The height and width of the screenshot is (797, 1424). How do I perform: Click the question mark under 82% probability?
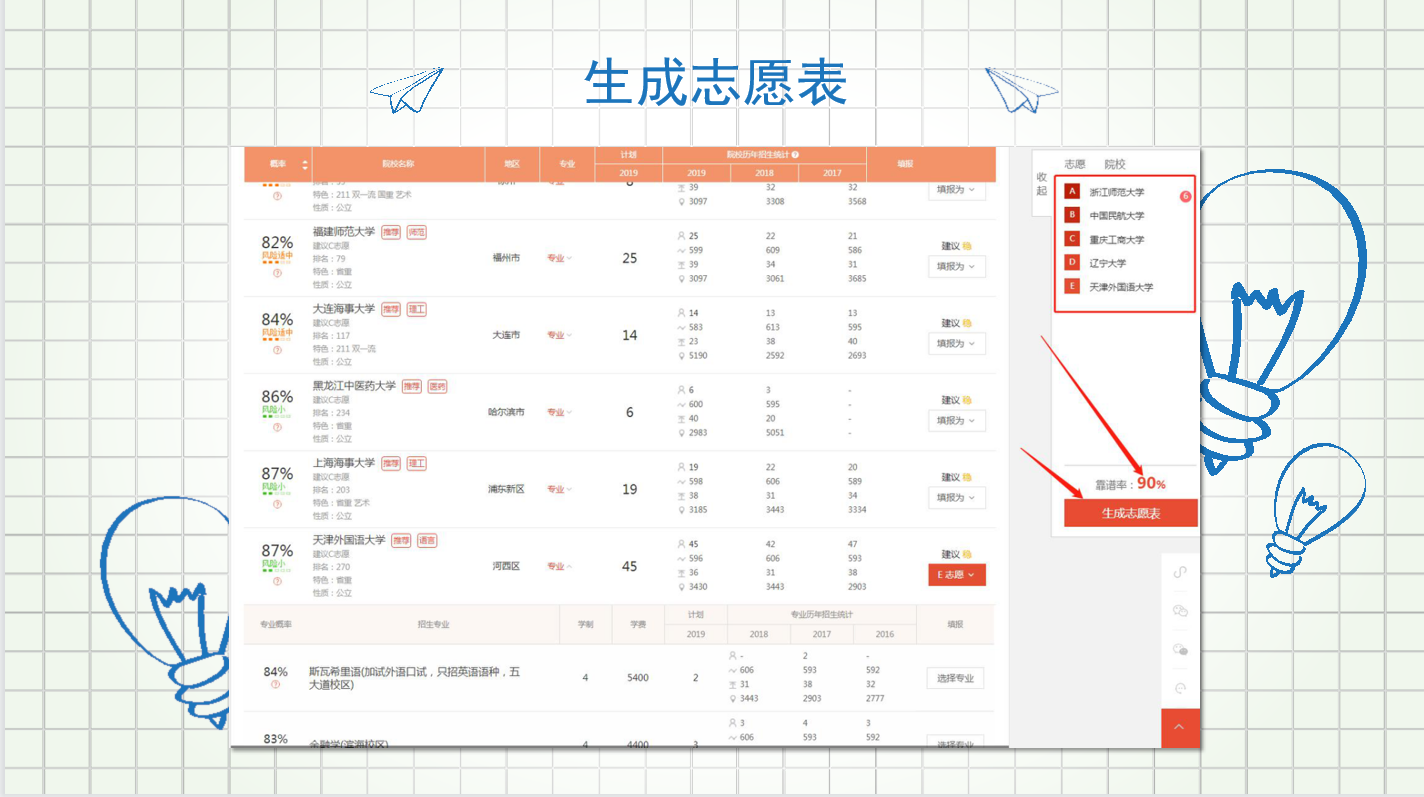click(277, 273)
